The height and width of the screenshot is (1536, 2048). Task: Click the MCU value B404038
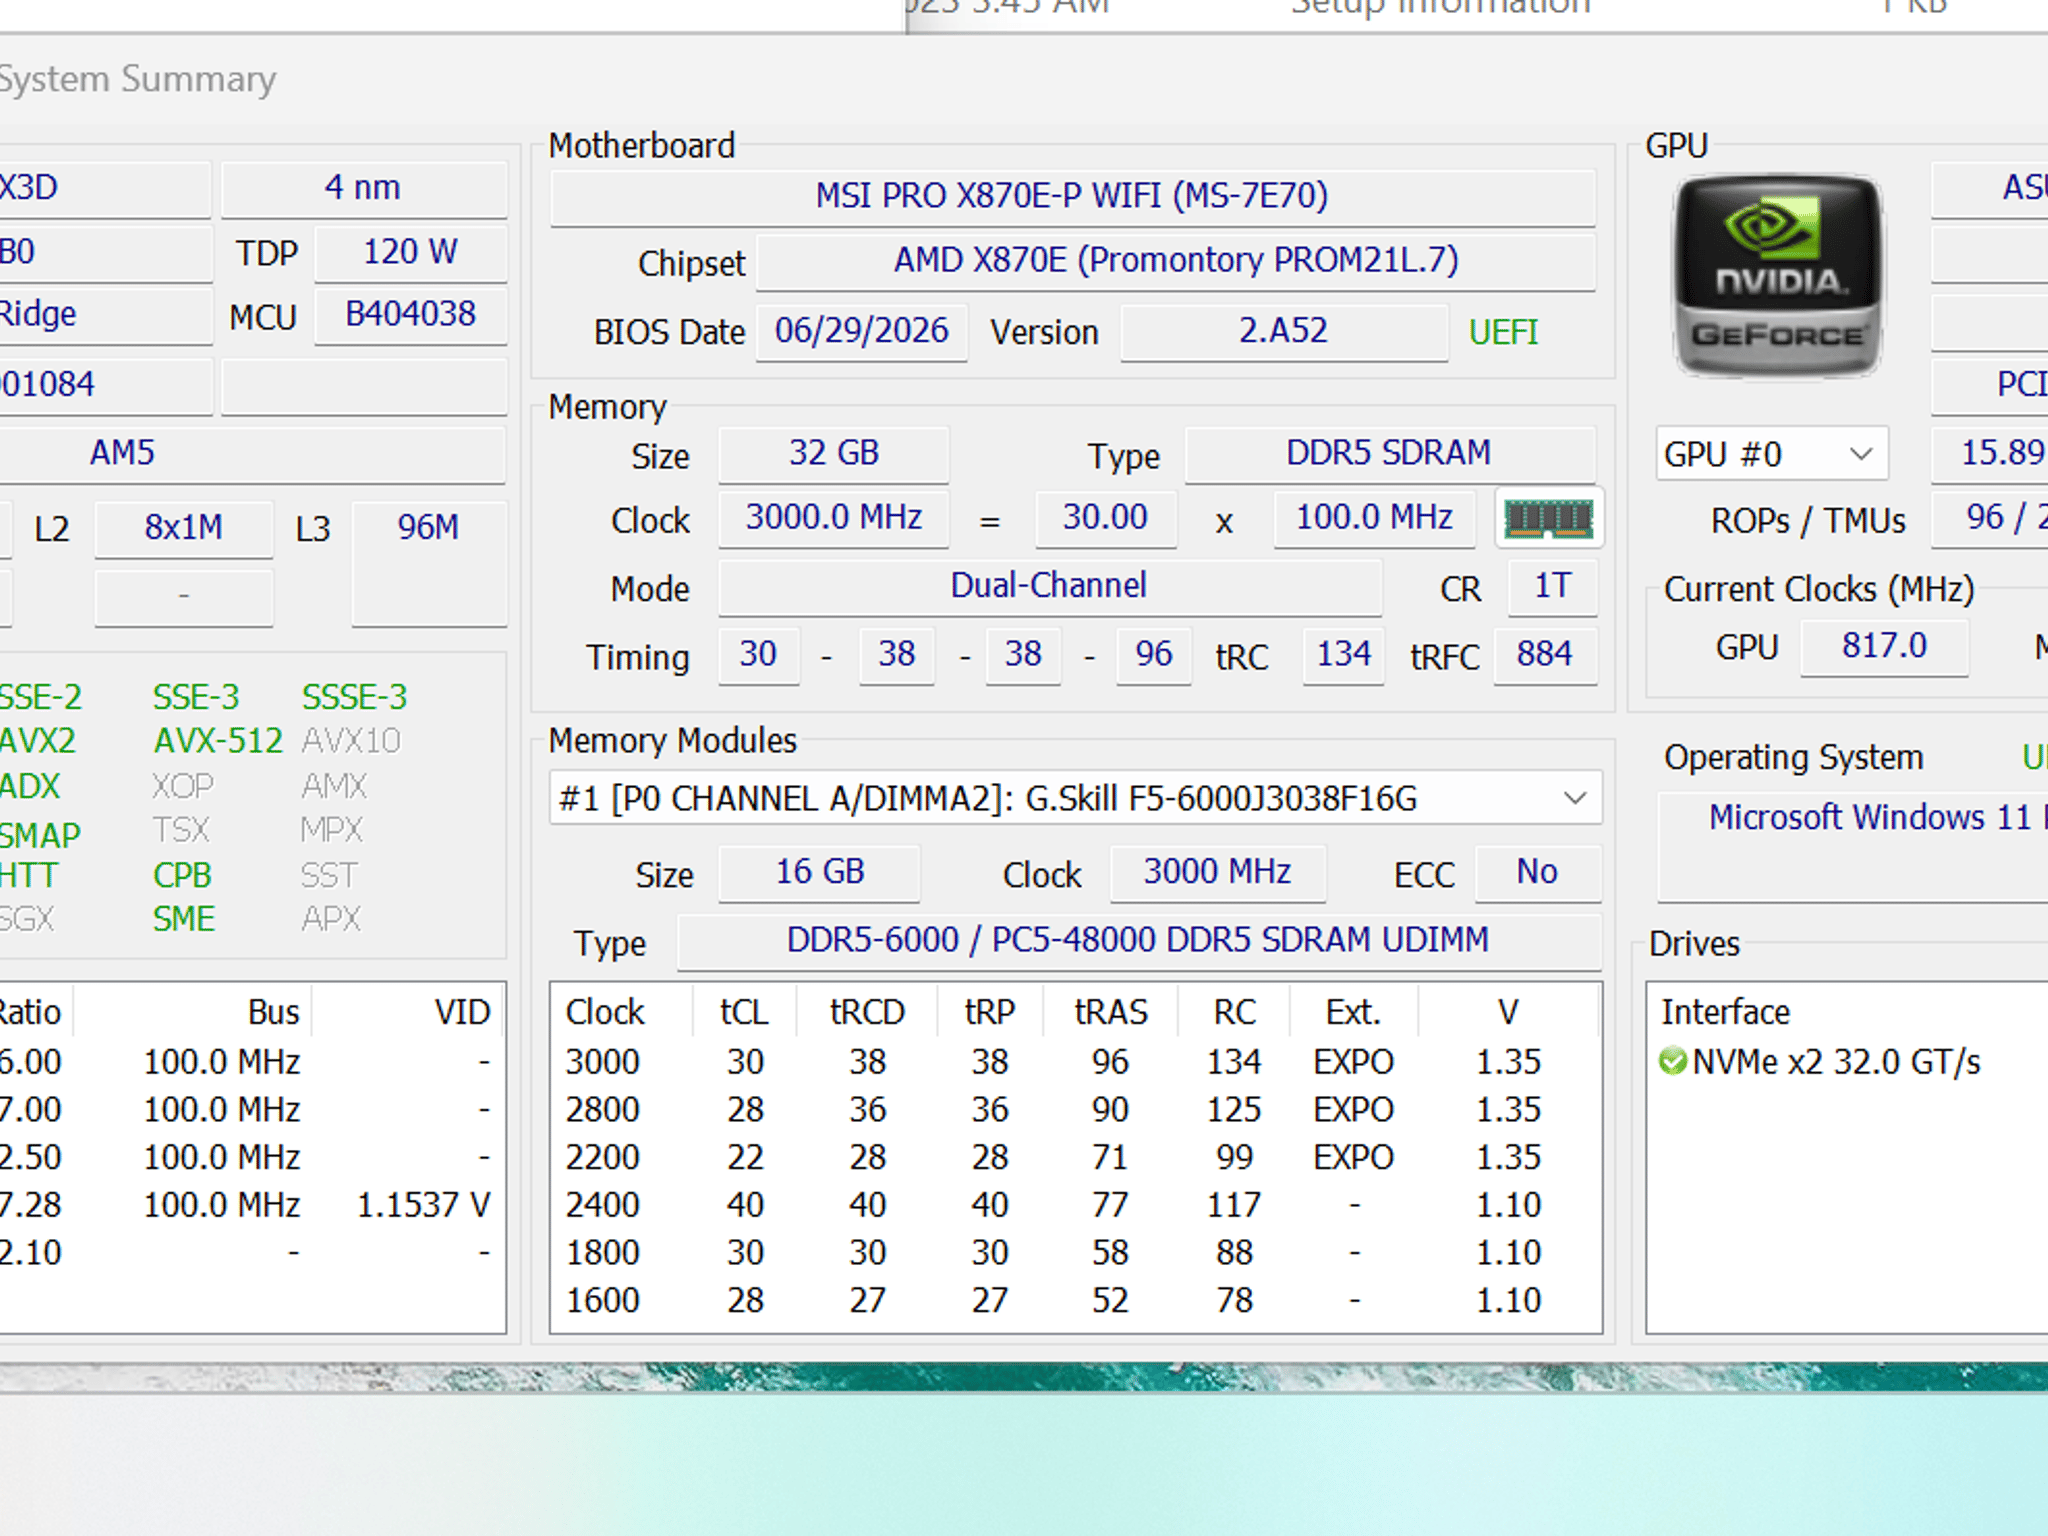click(x=411, y=315)
